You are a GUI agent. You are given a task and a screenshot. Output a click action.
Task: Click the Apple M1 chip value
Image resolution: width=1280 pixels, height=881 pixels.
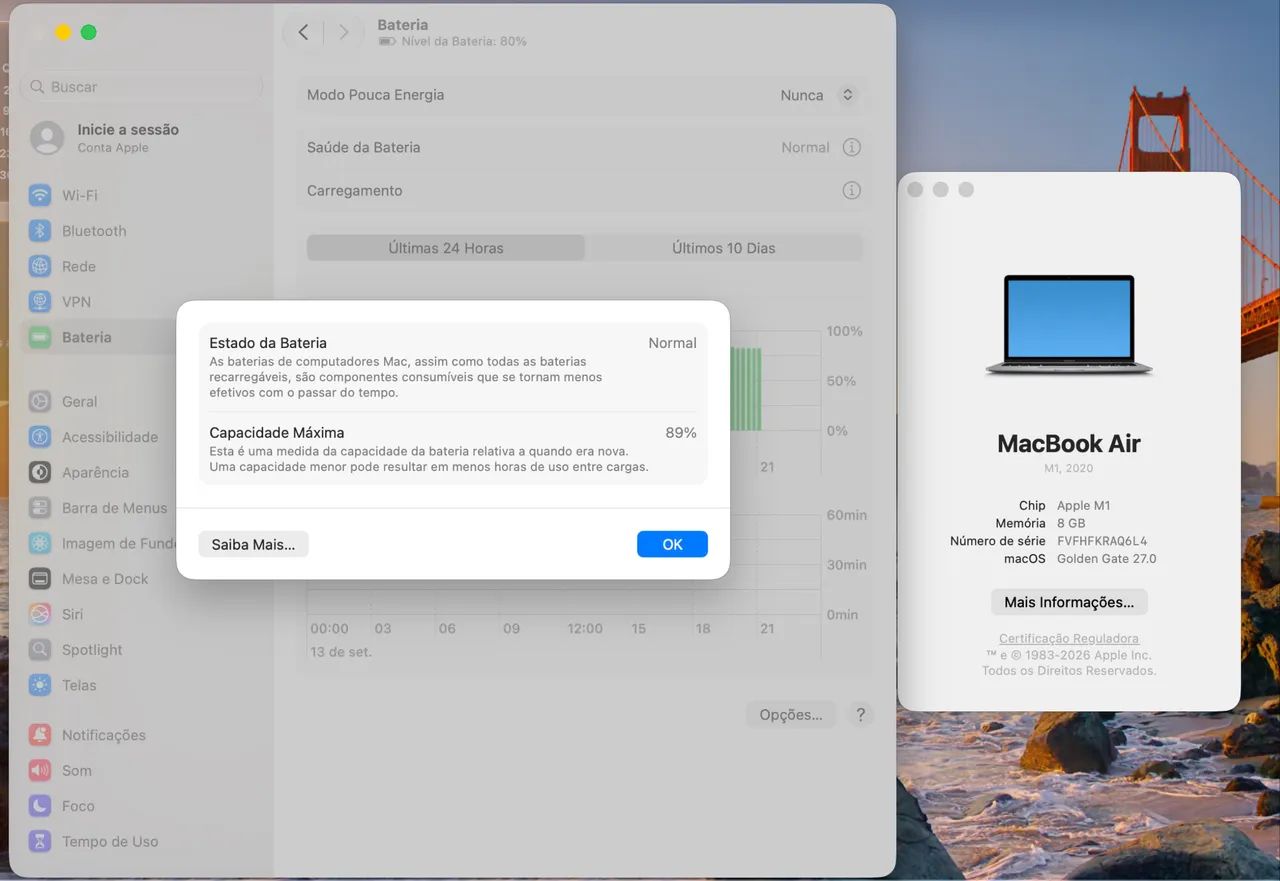tap(1084, 506)
